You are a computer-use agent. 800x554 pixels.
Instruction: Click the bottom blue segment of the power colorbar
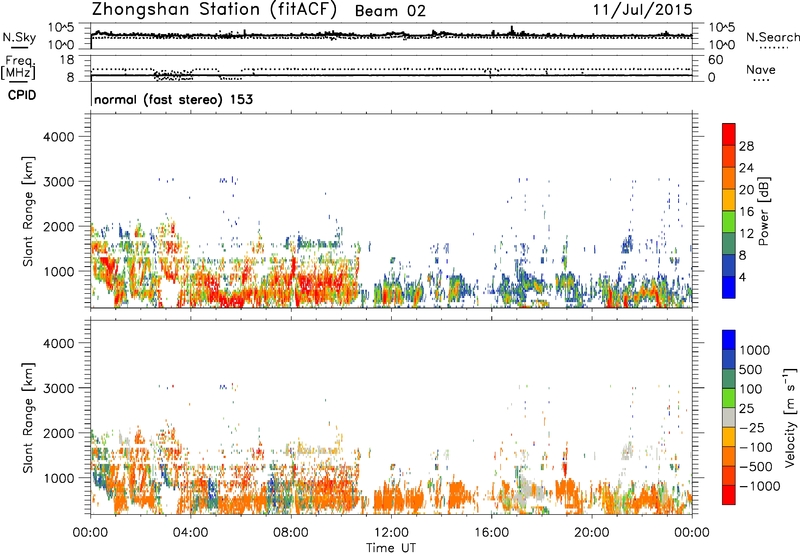coord(729,287)
